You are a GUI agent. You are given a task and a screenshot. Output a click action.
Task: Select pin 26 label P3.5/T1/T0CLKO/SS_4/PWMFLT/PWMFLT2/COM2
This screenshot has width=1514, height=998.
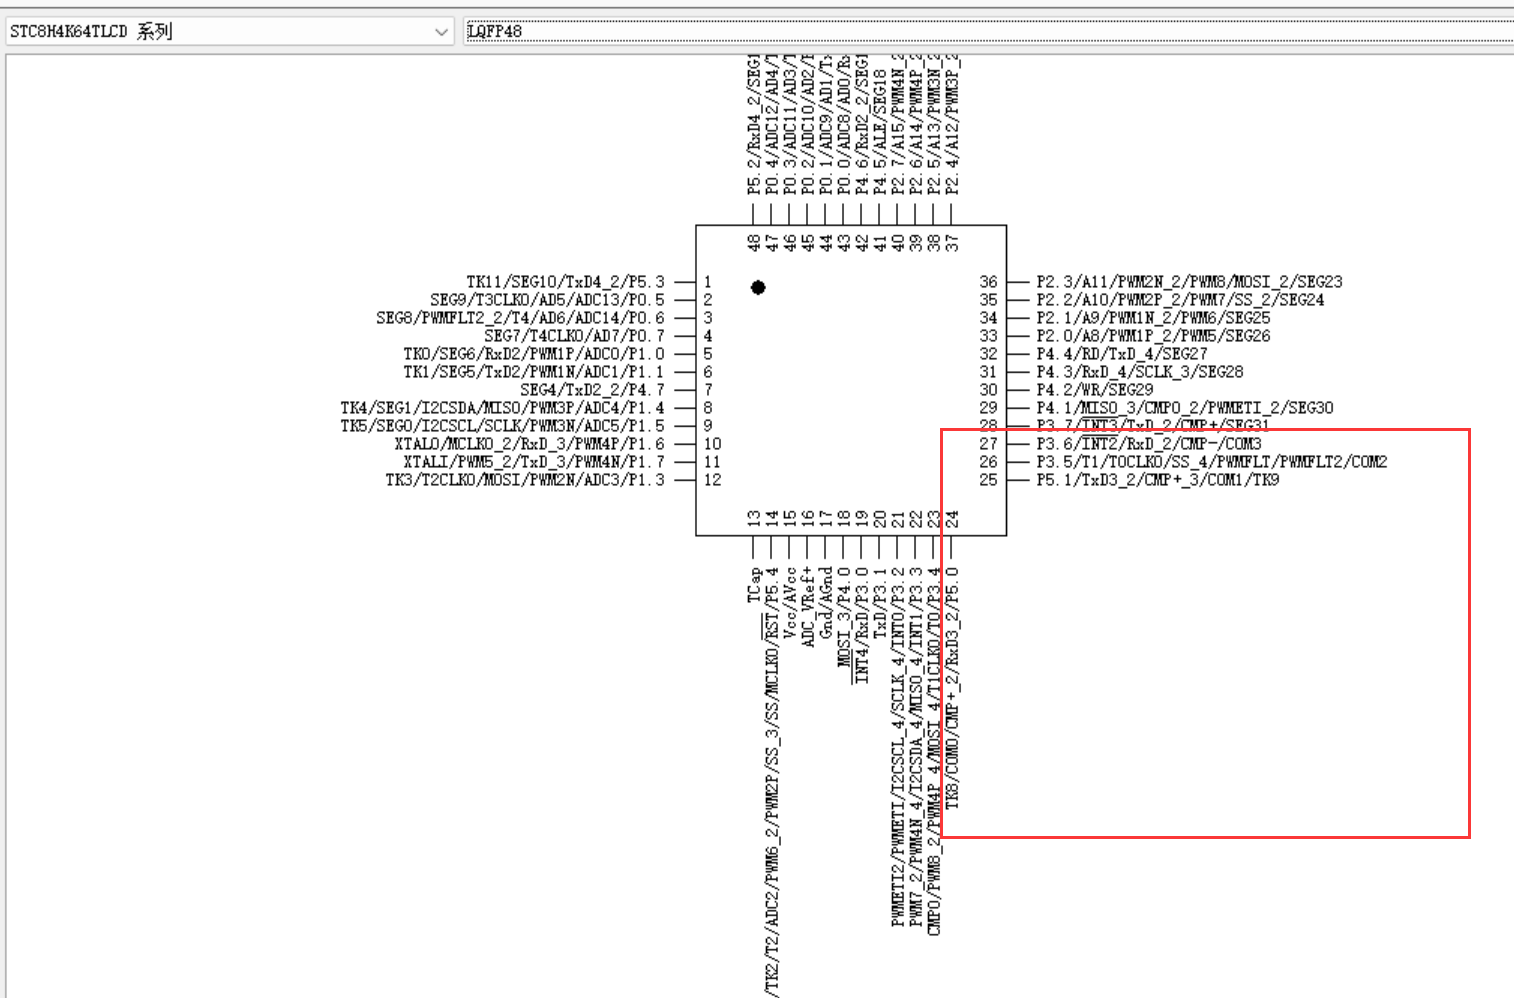tap(1212, 462)
